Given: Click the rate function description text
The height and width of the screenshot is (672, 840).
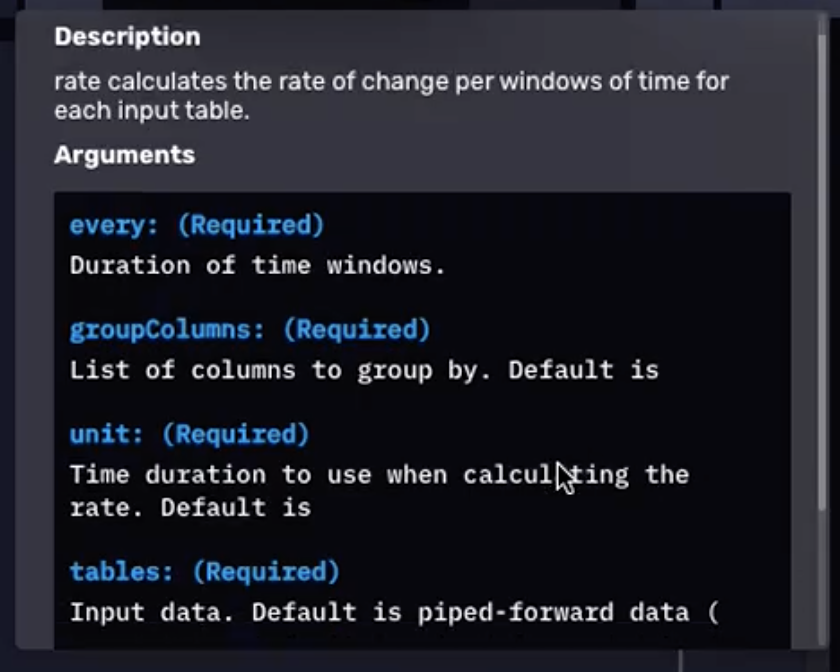Looking at the screenshot, I should (x=390, y=95).
